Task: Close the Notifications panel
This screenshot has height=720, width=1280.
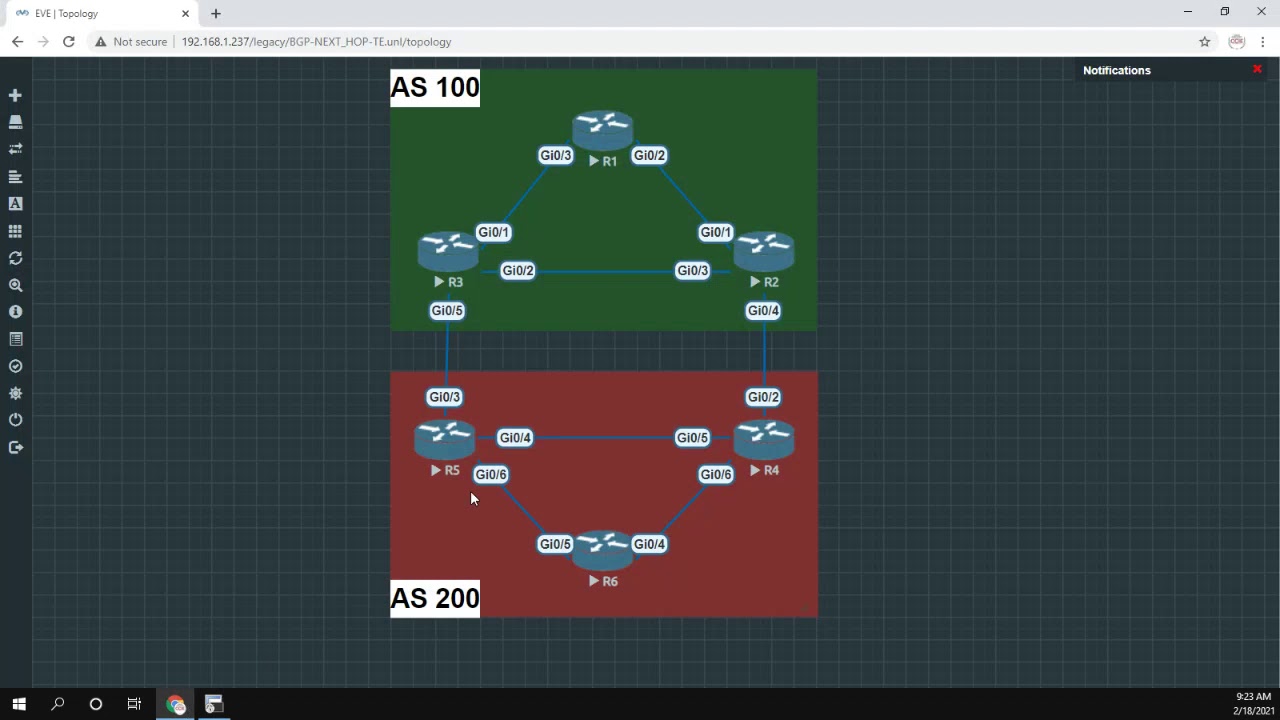Action: 1257,69
